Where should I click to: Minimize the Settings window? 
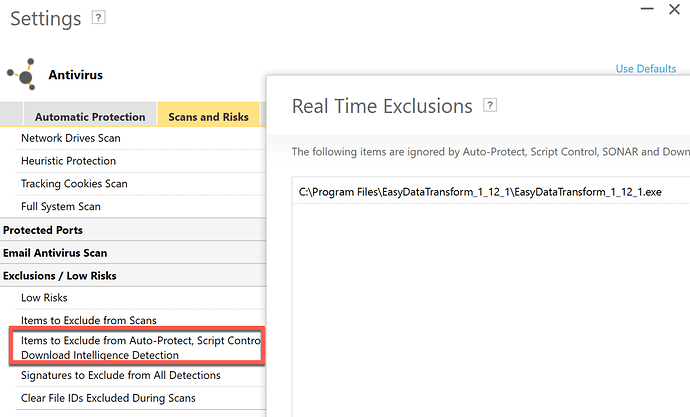647,9
